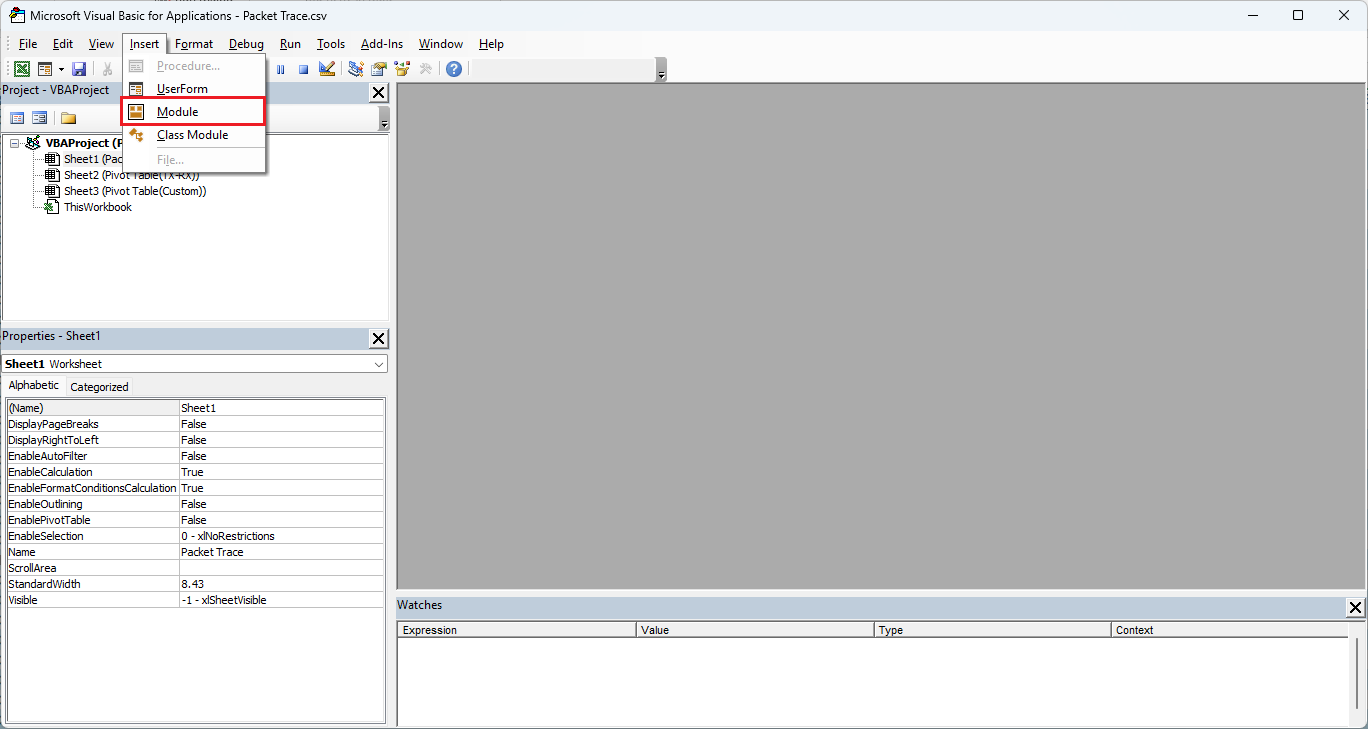Click the Break pause icon in the toolbar
Screen dimensions: 1368x729
pyautogui.click(x=280, y=69)
